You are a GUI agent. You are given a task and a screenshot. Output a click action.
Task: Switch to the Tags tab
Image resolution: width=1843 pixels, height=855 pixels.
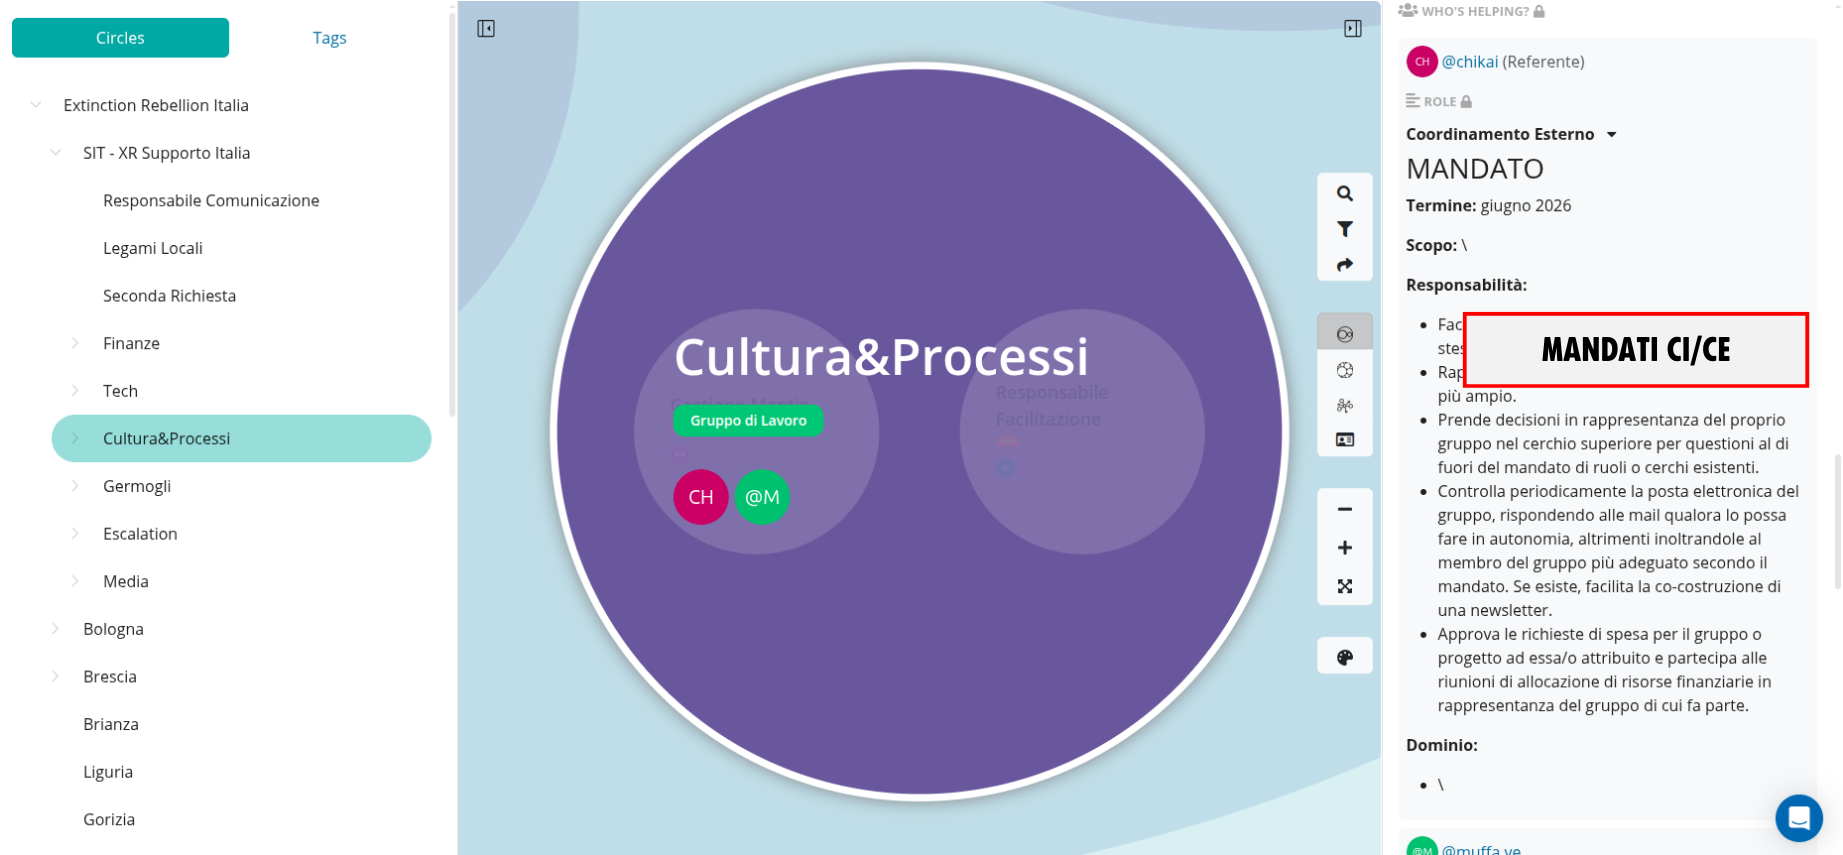(329, 38)
